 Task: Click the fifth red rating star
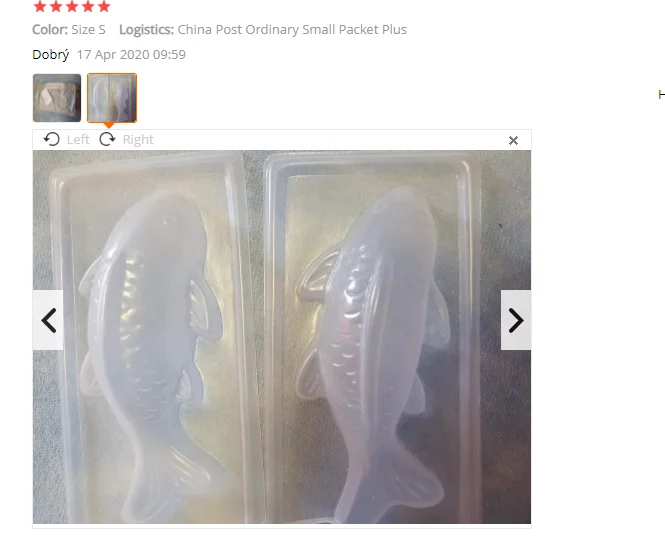104,6
